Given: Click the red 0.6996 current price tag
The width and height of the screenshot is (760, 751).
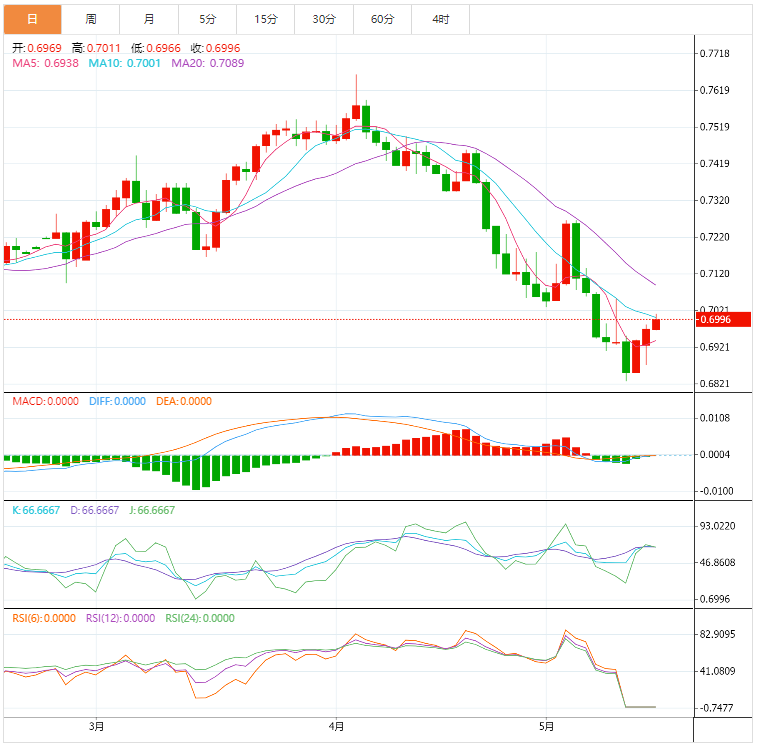Looking at the screenshot, I should click(716, 320).
